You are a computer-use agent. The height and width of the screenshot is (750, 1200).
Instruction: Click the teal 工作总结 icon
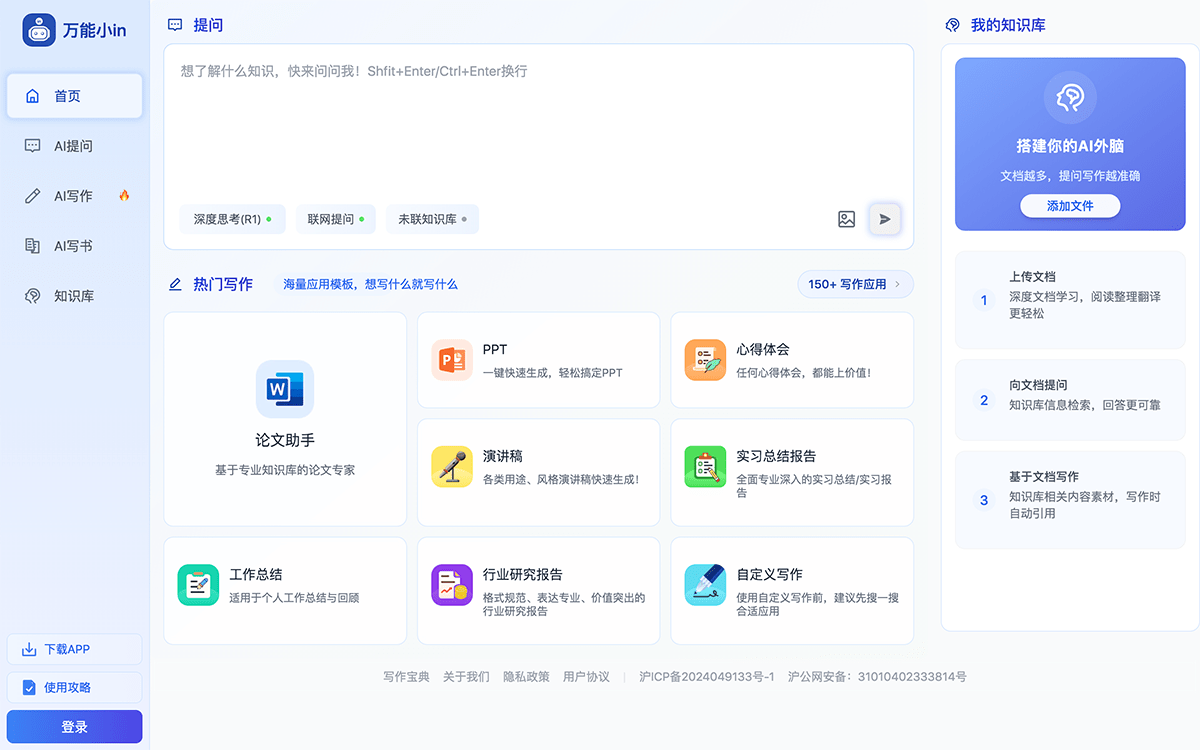[x=198, y=585]
